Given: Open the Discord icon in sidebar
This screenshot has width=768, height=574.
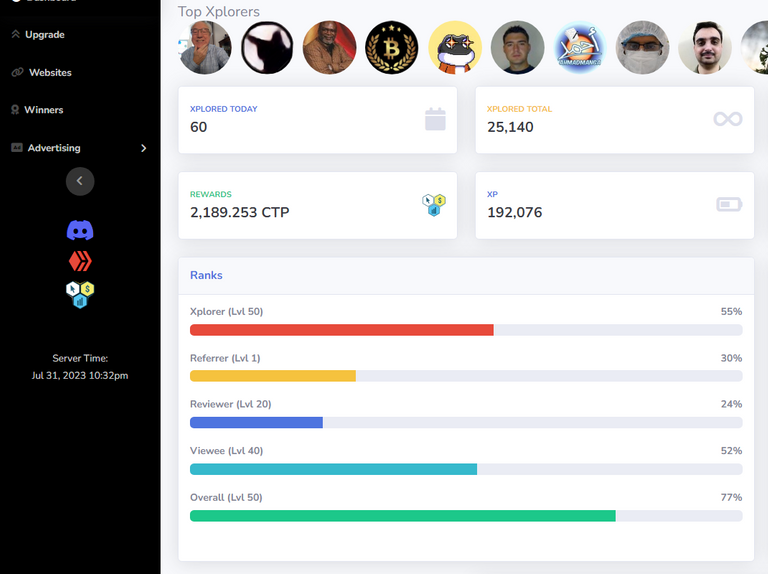Looking at the screenshot, I should coord(80,230).
